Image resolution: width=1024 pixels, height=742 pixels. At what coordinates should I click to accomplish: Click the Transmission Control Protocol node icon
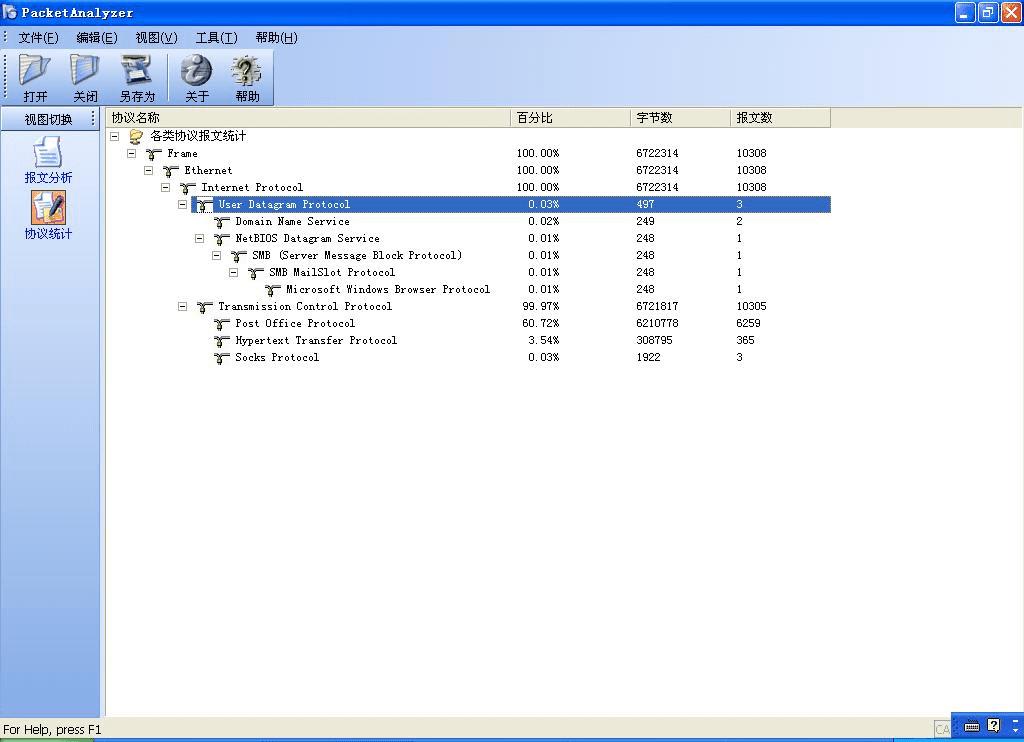click(204, 307)
